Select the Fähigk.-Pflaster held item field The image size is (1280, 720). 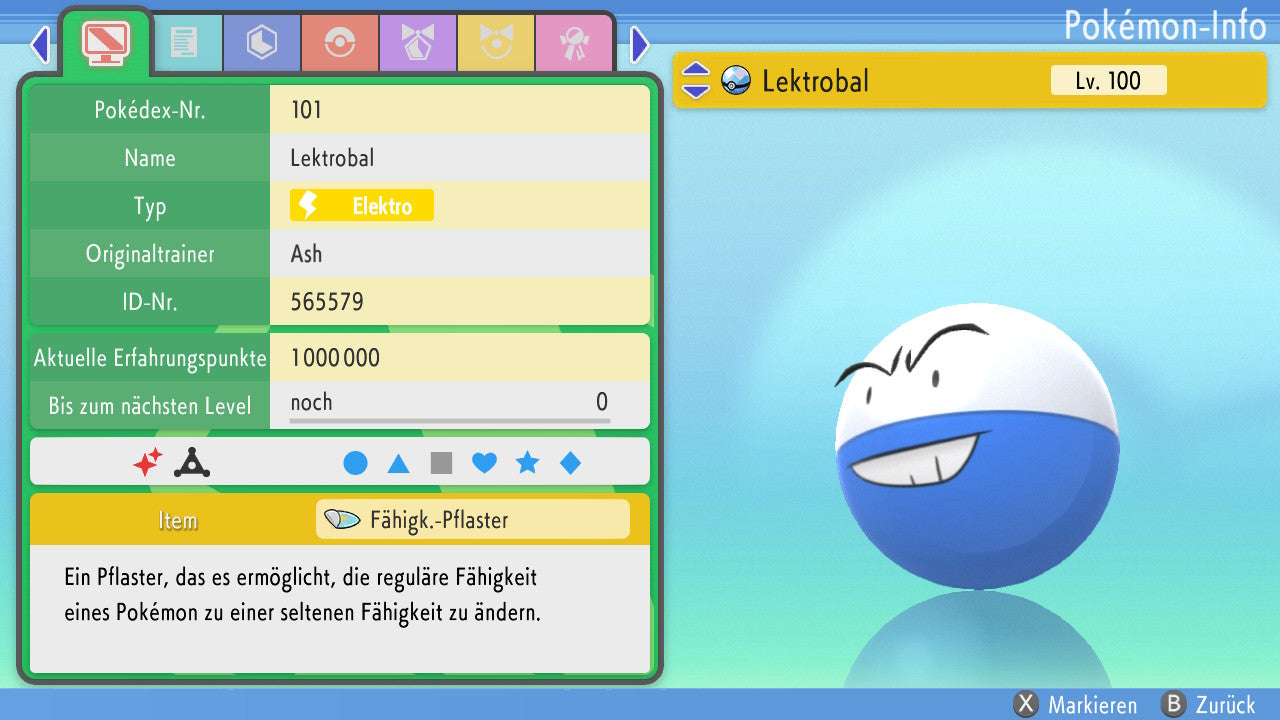(472, 520)
